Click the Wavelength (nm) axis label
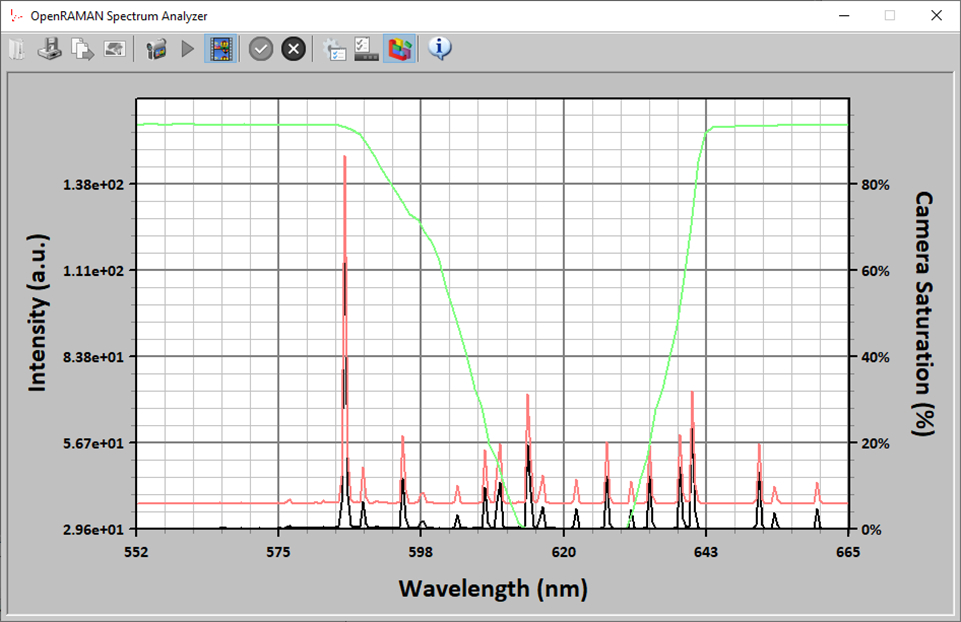 [x=492, y=588]
